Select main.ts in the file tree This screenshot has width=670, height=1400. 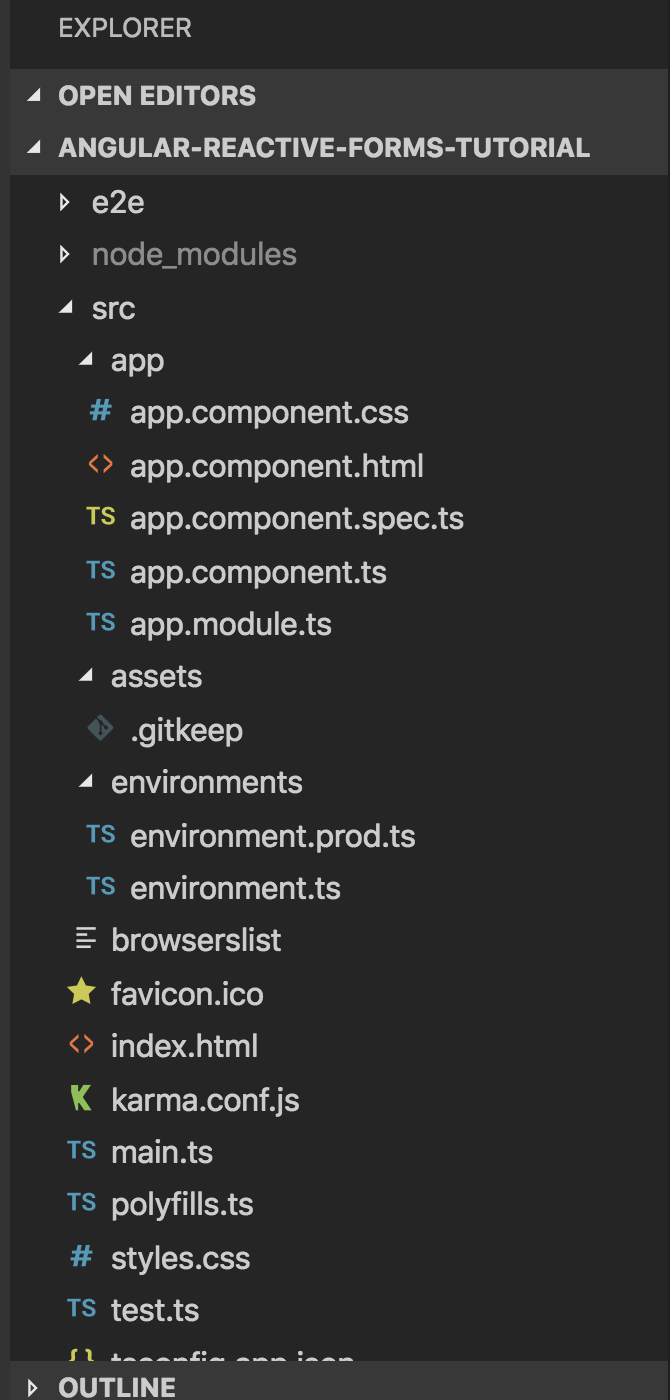162,1152
